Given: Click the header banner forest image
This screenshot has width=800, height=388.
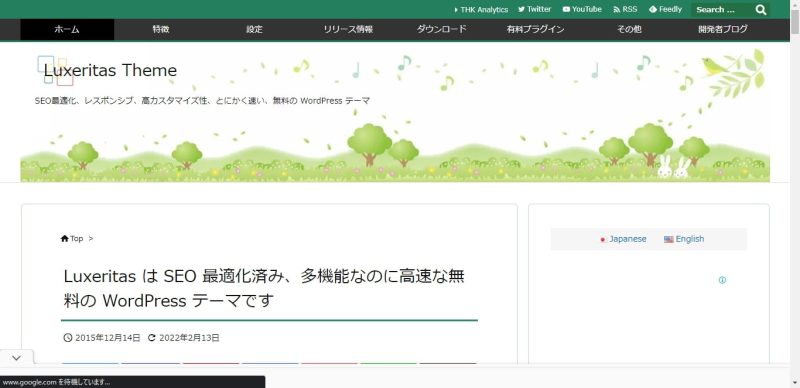Looking at the screenshot, I should click(x=395, y=112).
